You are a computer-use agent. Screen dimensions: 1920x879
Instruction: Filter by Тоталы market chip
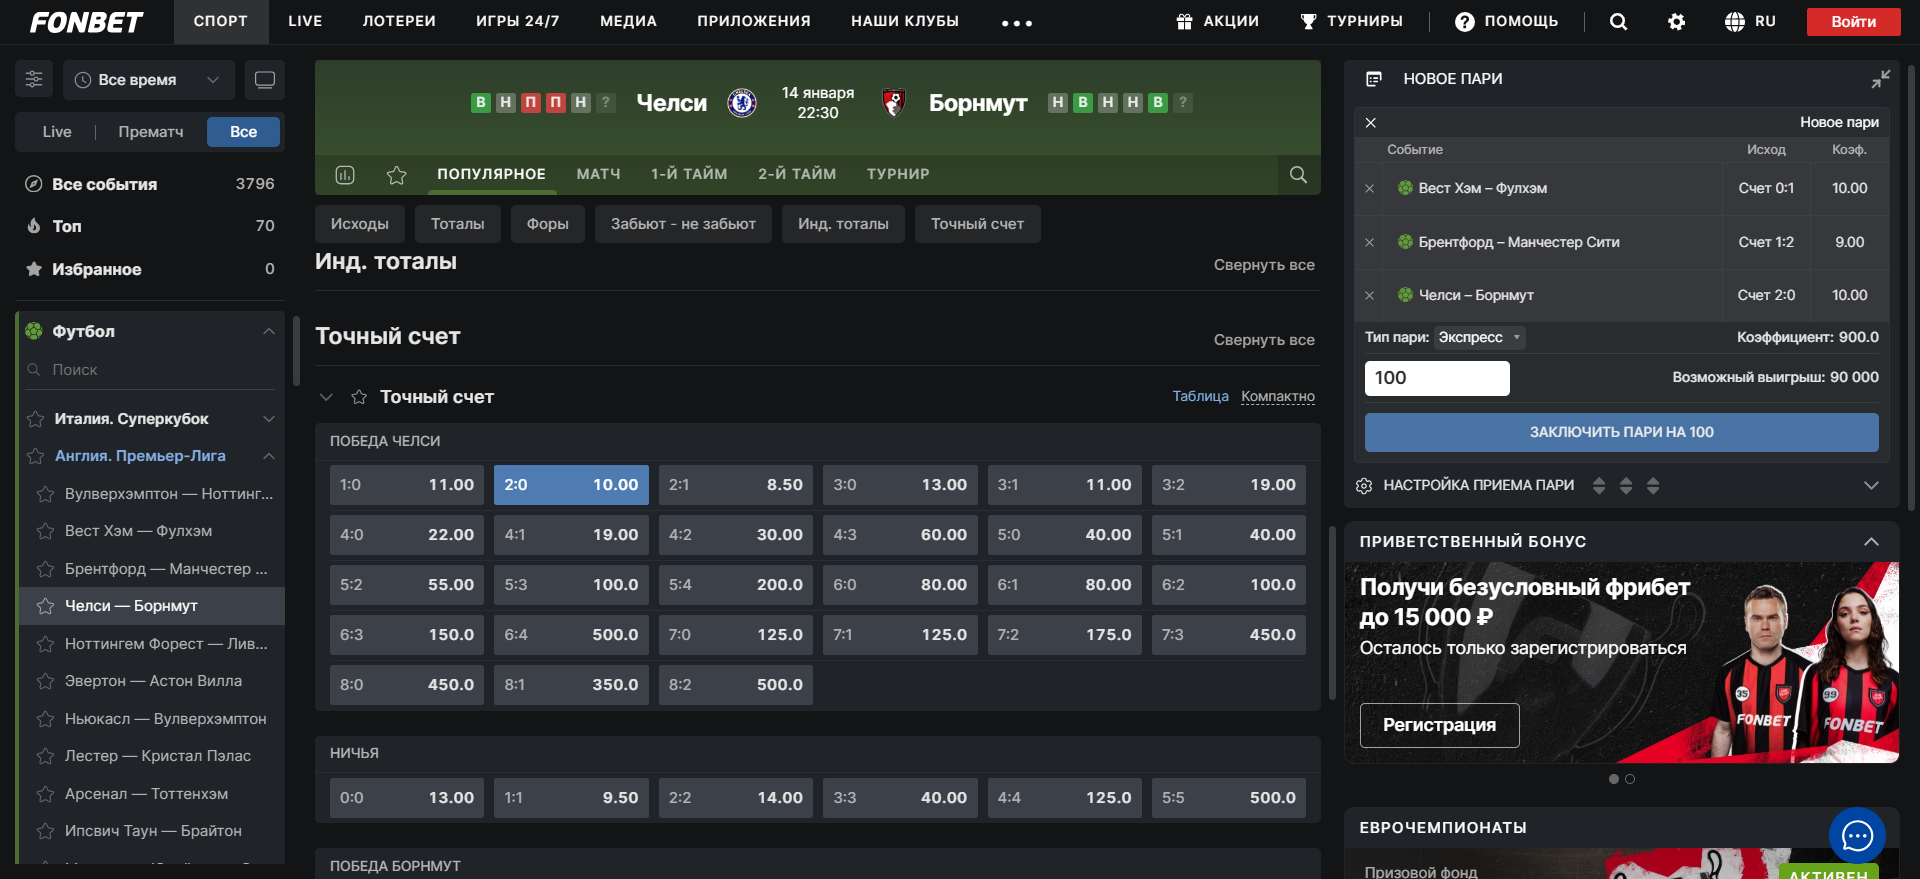[x=457, y=225]
